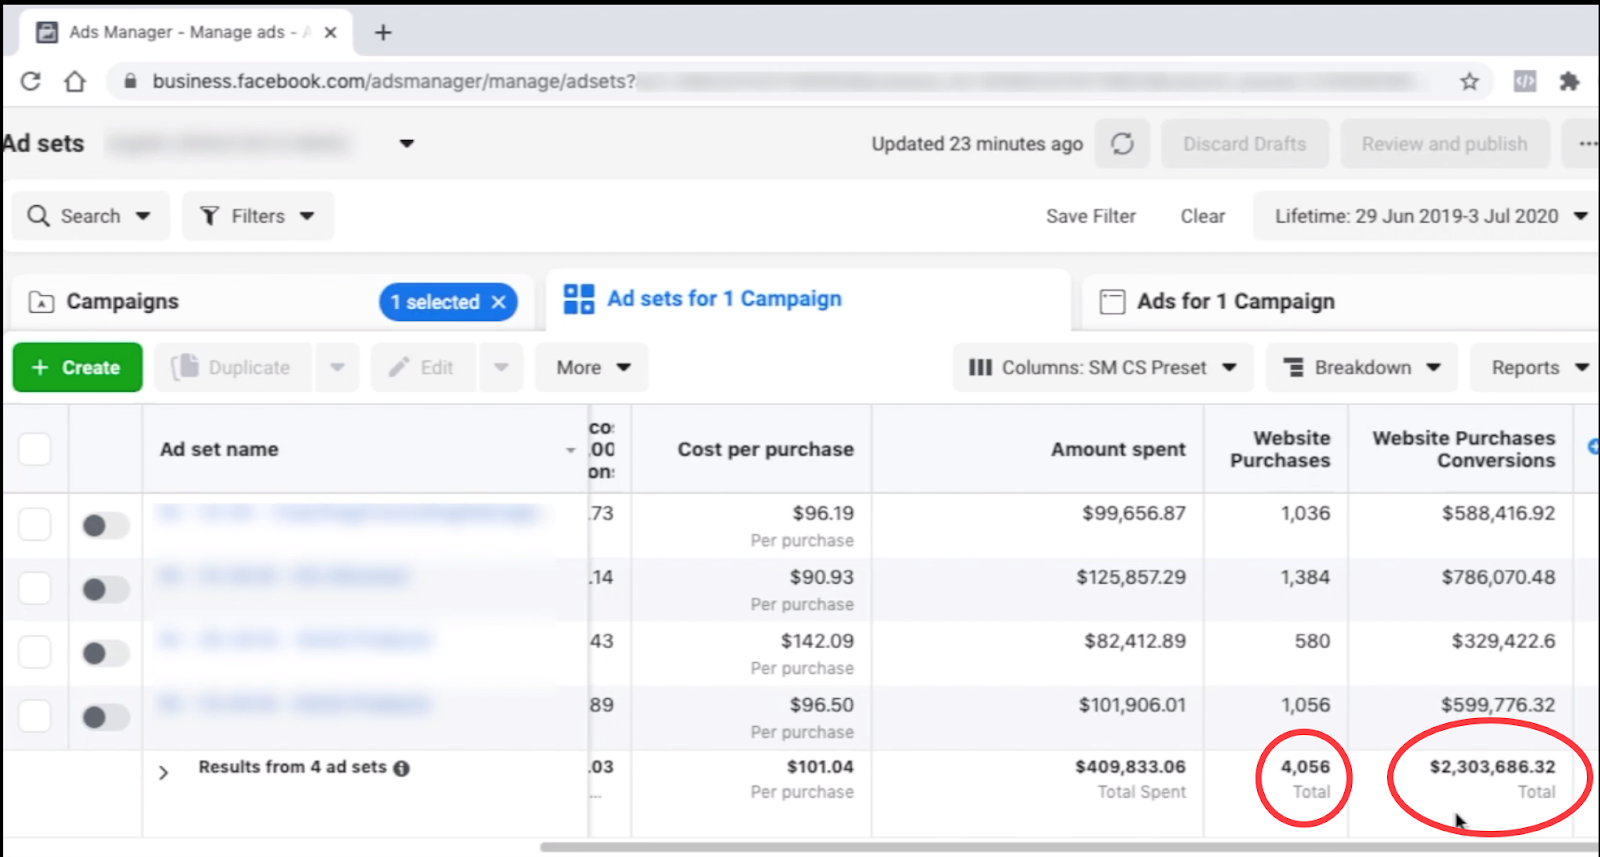
Task: Open the code extension icon in browser toolbar
Action: click(1525, 81)
